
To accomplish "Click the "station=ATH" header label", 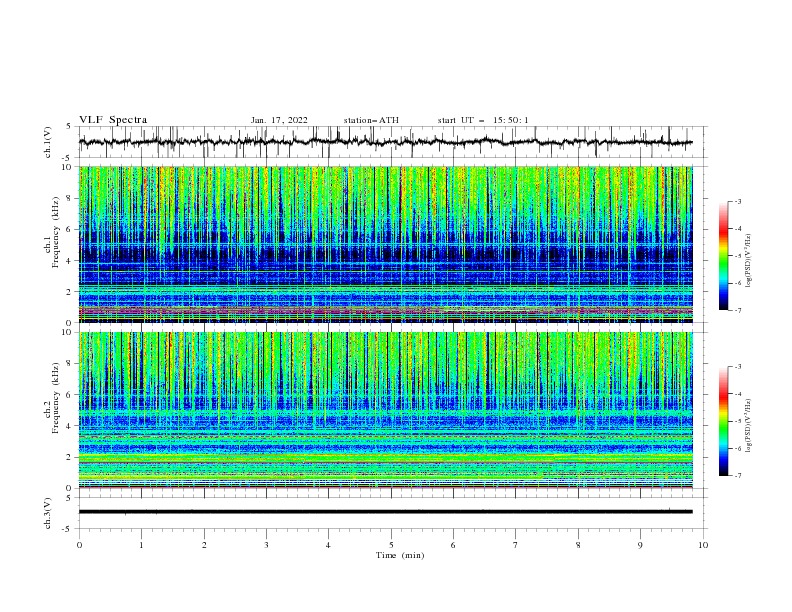I will [371, 120].
